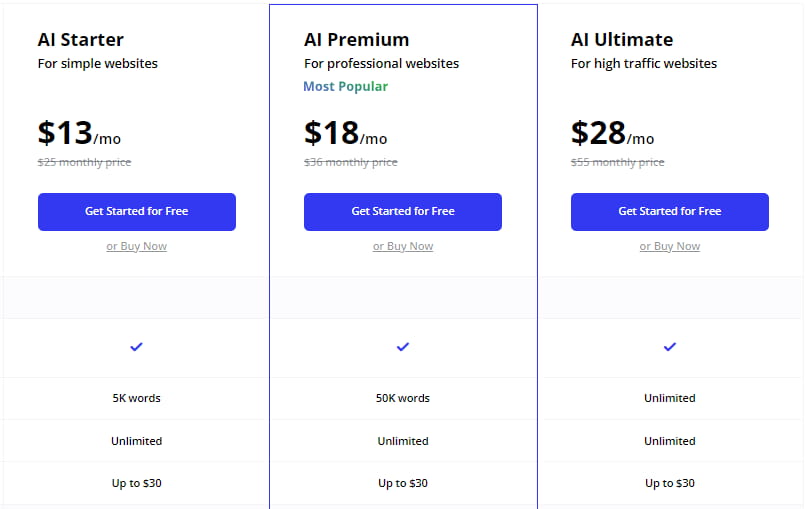
Task: Click the Most Popular label
Action: point(346,86)
